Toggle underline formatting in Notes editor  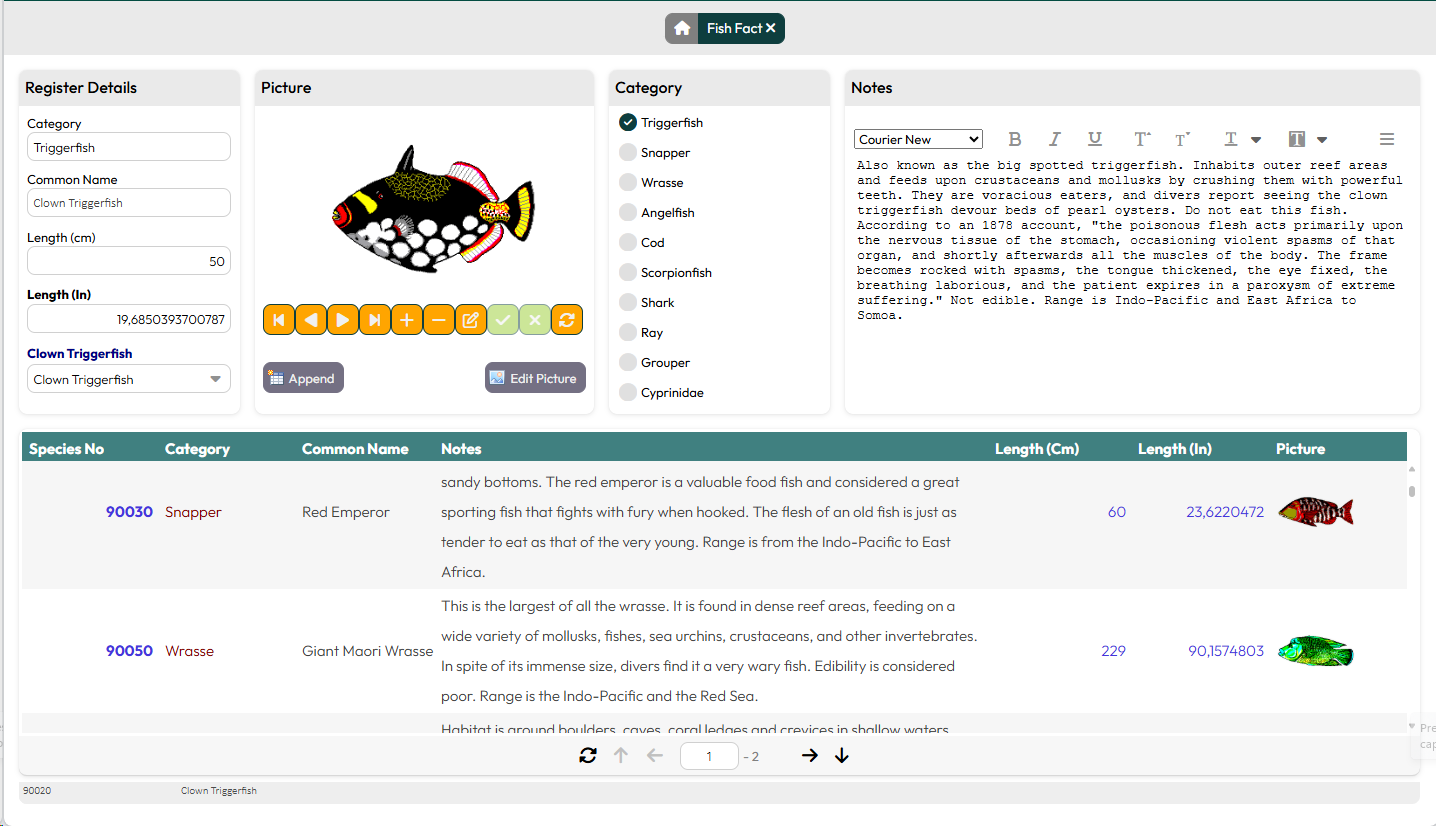[x=1095, y=140]
